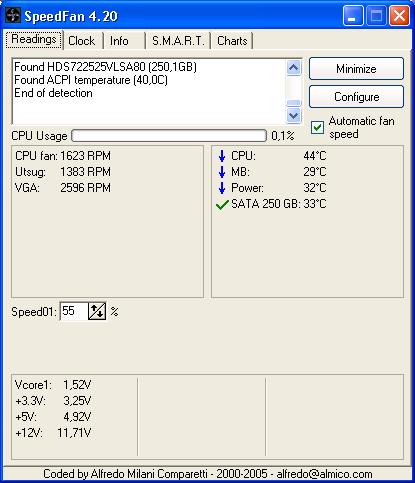Click the log scroll down arrow
This screenshot has height=483, width=415.
[x=294, y=115]
